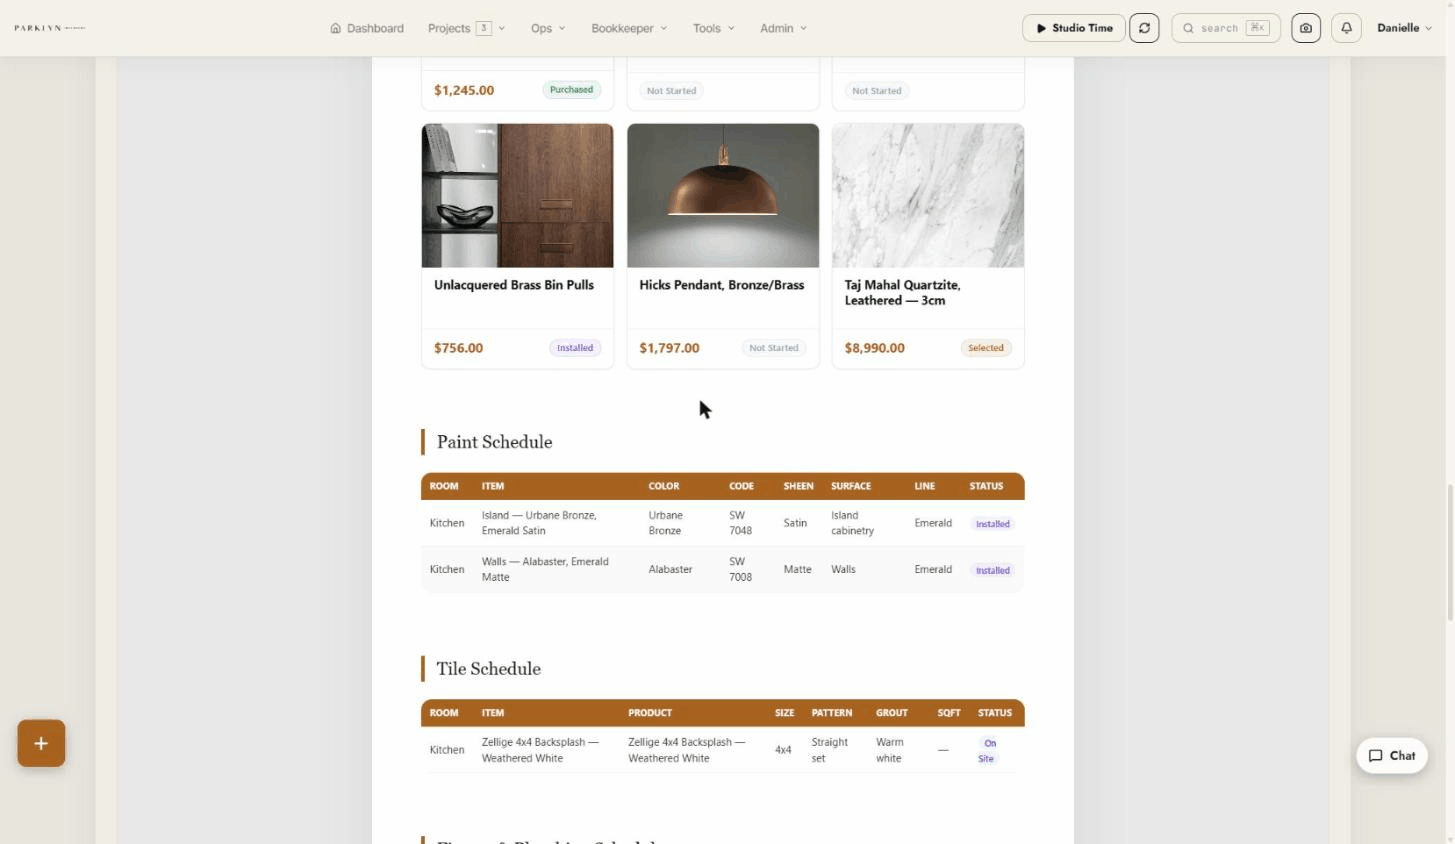This screenshot has height=844, width=1455.
Task: Click PATTERN column header in Tile Schedule
Action: [832, 713]
